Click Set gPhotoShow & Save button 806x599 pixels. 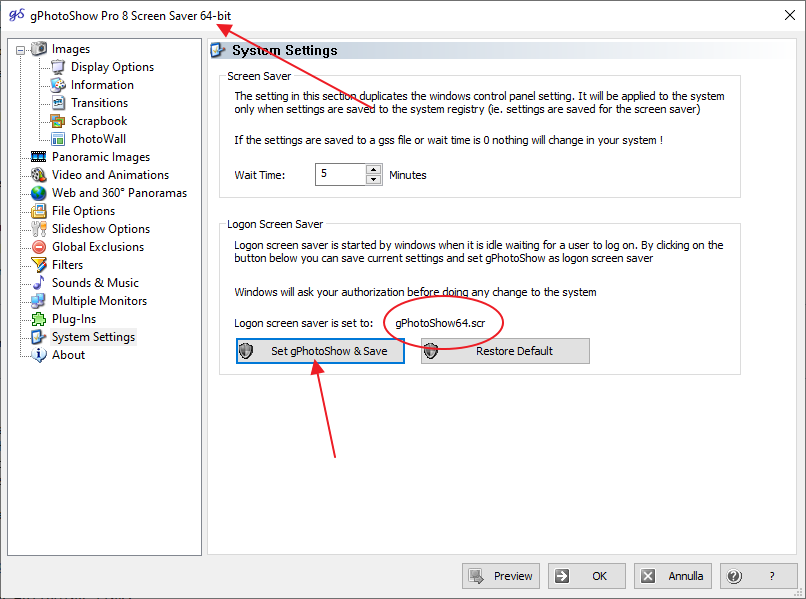click(320, 351)
